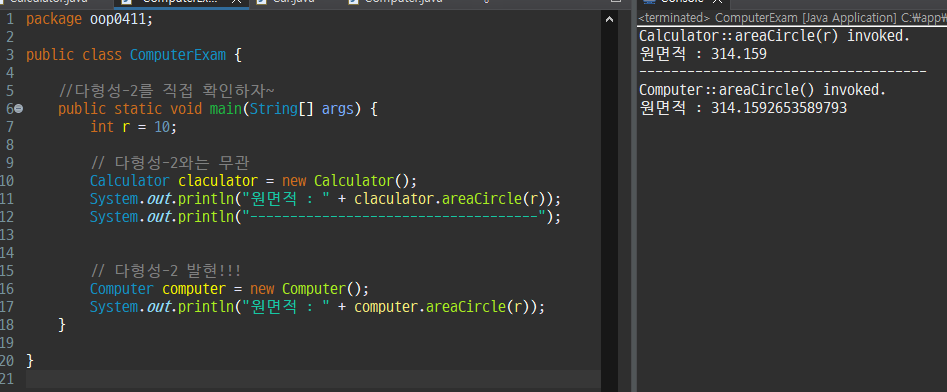
Task: Click the dashed separator line in console output
Action: pos(783,72)
